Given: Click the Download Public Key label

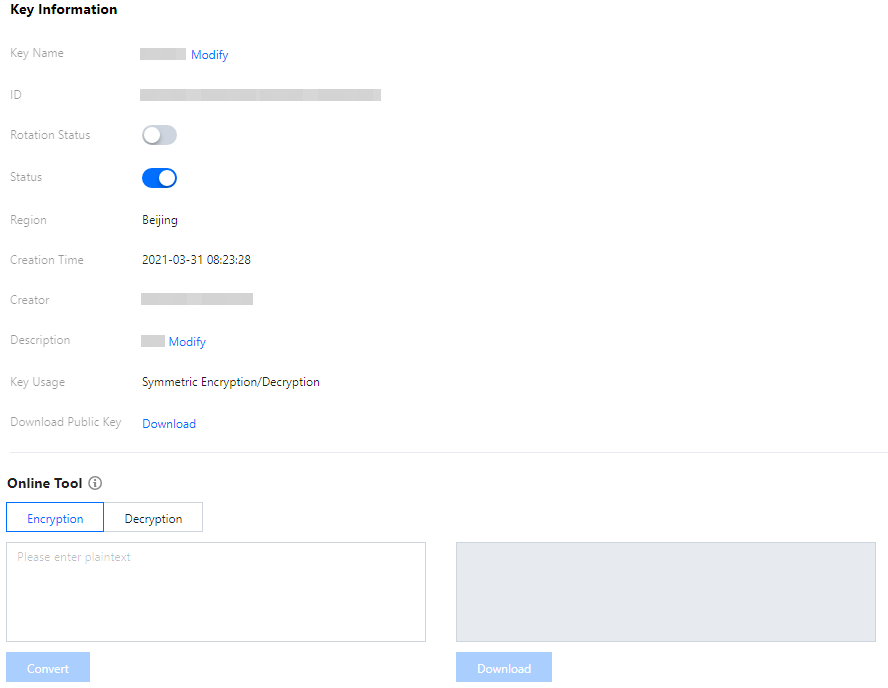Looking at the screenshot, I should click(66, 422).
